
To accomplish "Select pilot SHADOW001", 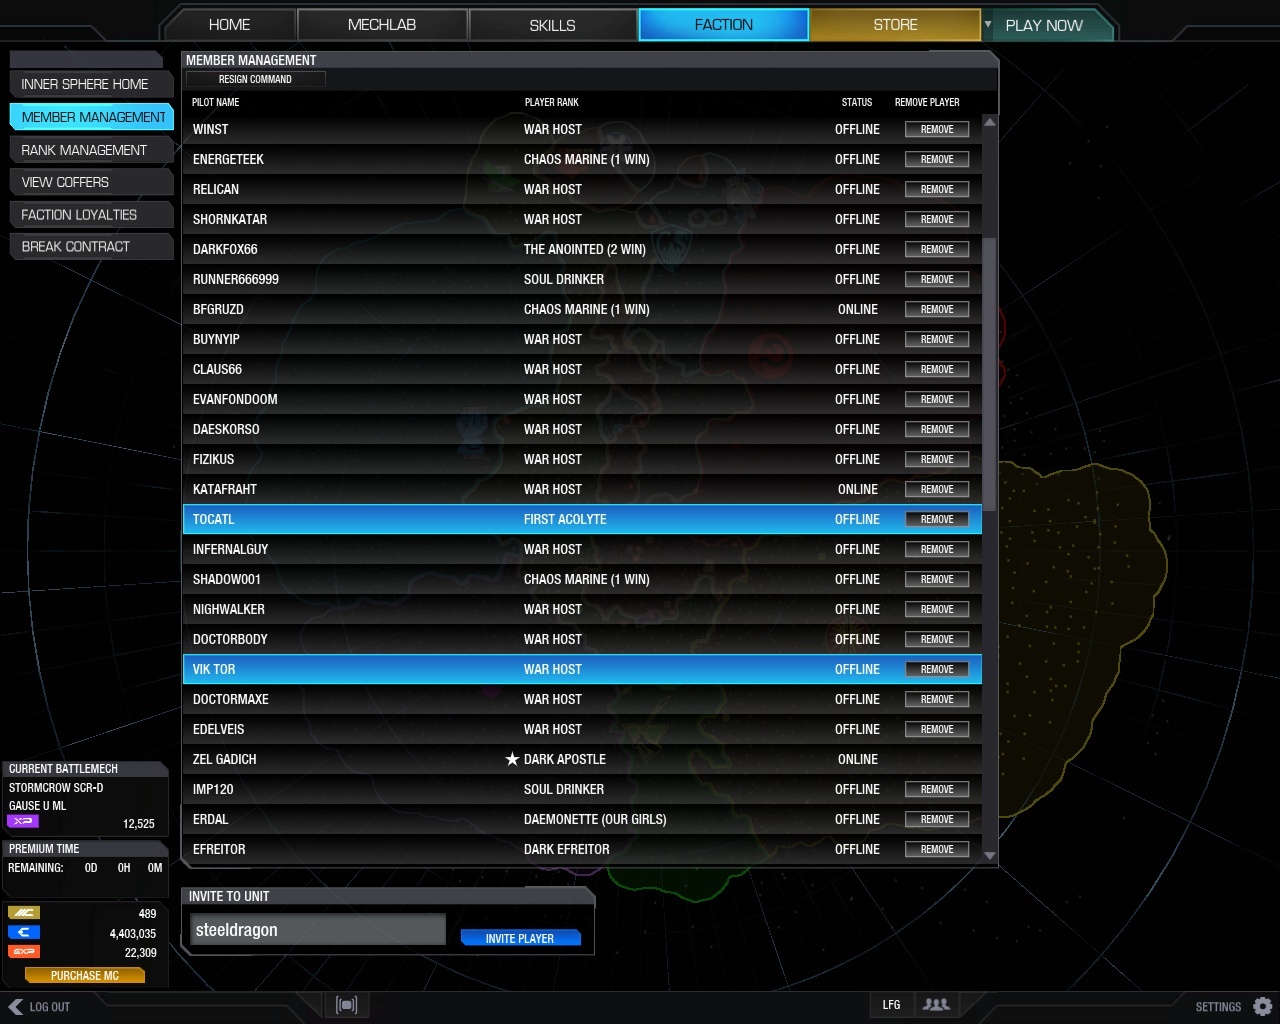I will [x=582, y=579].
